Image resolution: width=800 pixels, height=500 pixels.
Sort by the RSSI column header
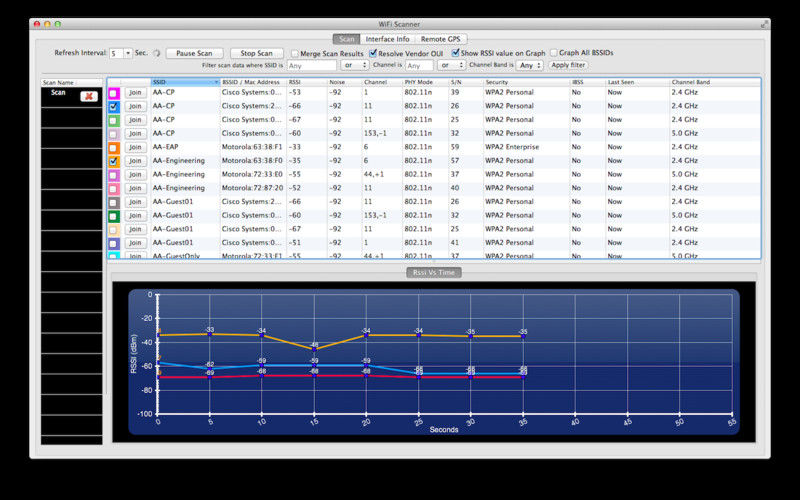pyautogui.click(x=307, y=82)
